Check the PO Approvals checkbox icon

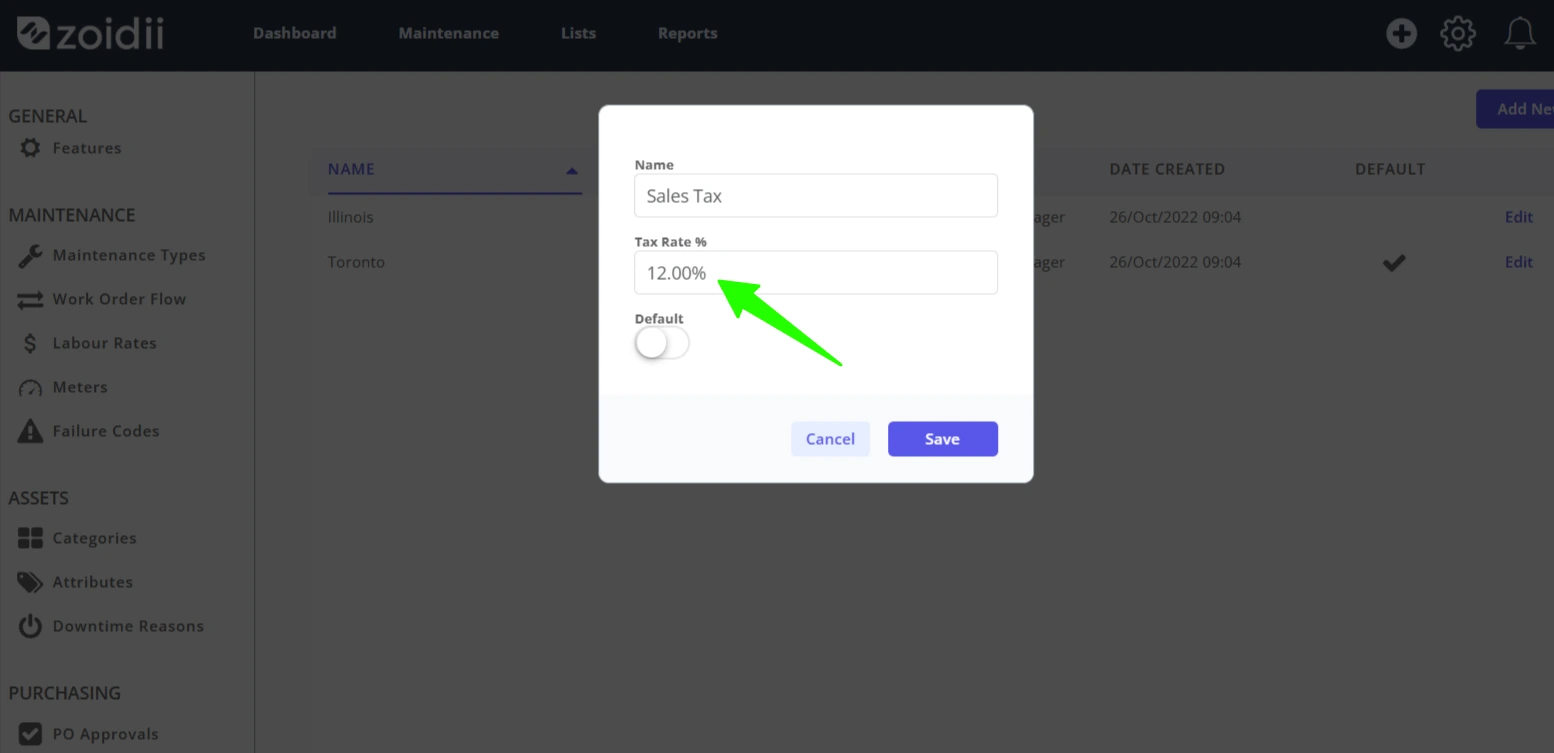point(31,734)
